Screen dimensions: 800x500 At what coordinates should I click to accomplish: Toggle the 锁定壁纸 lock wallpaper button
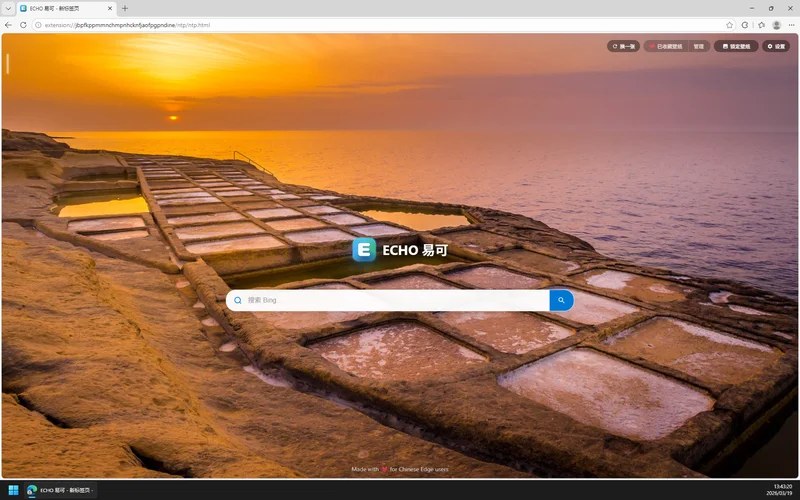pos(736,46)
